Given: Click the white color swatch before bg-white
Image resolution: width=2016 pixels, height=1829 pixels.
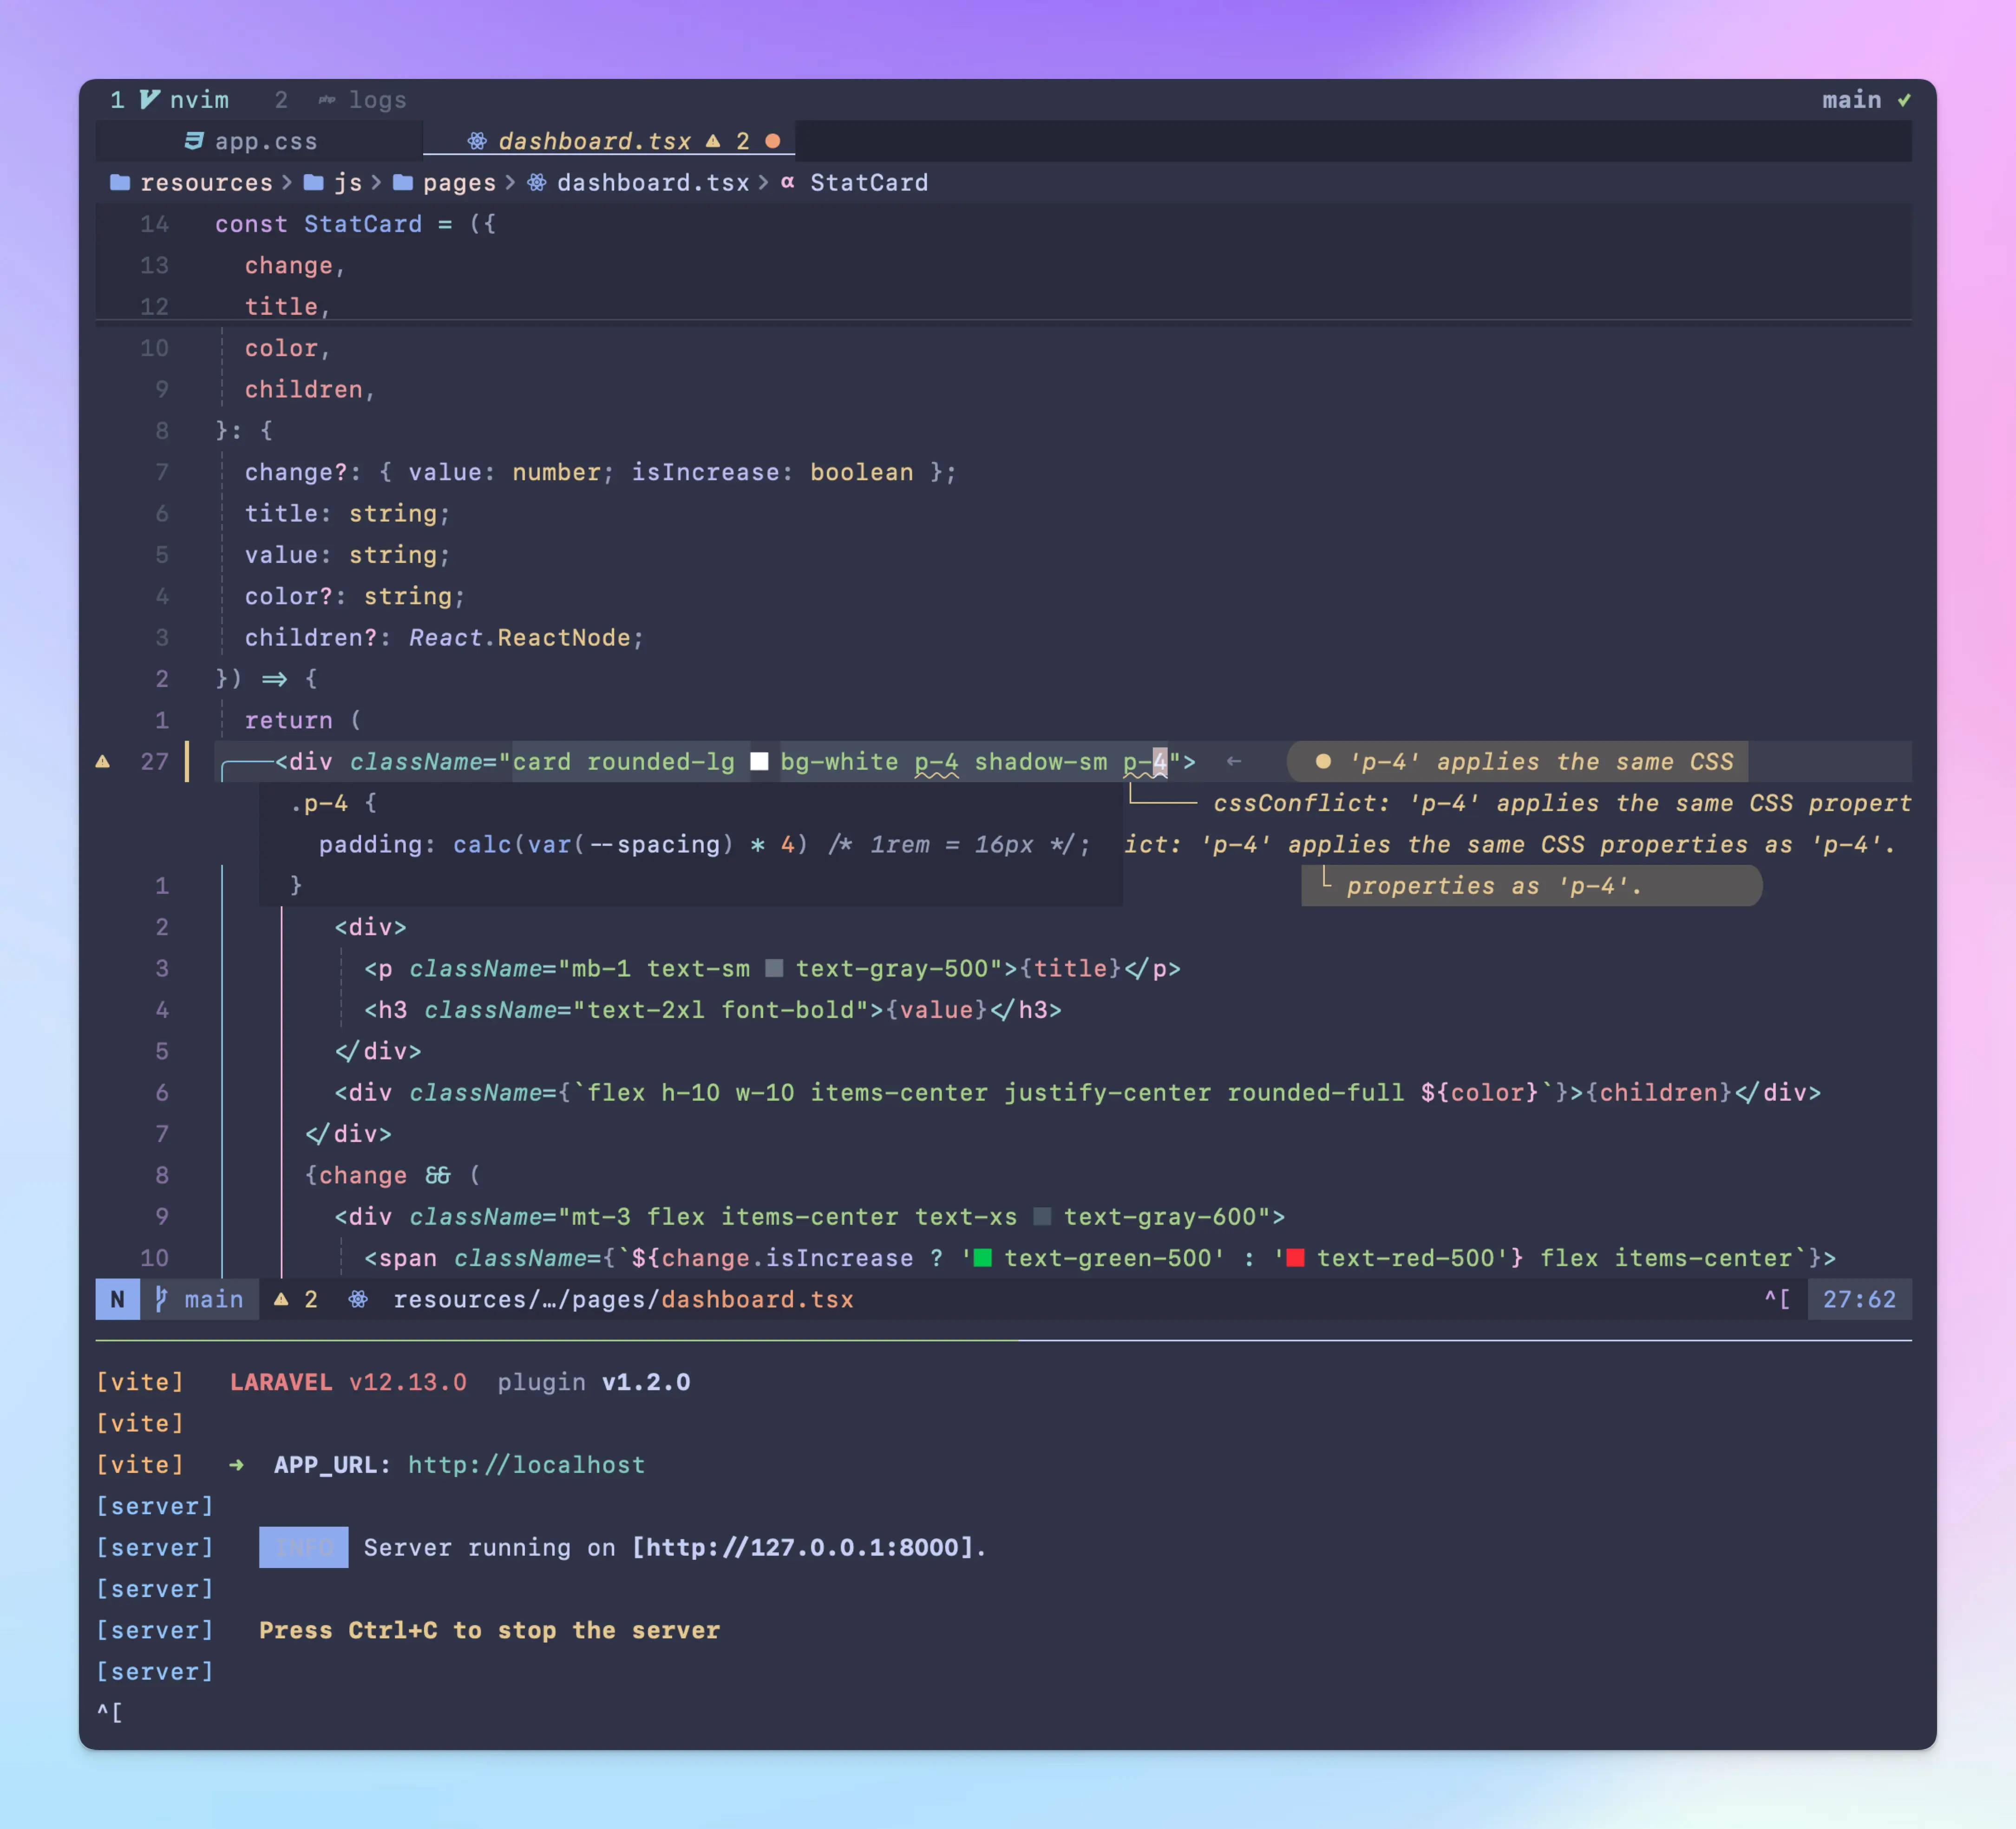Looking at the screenshot, I should click(760, 761).
